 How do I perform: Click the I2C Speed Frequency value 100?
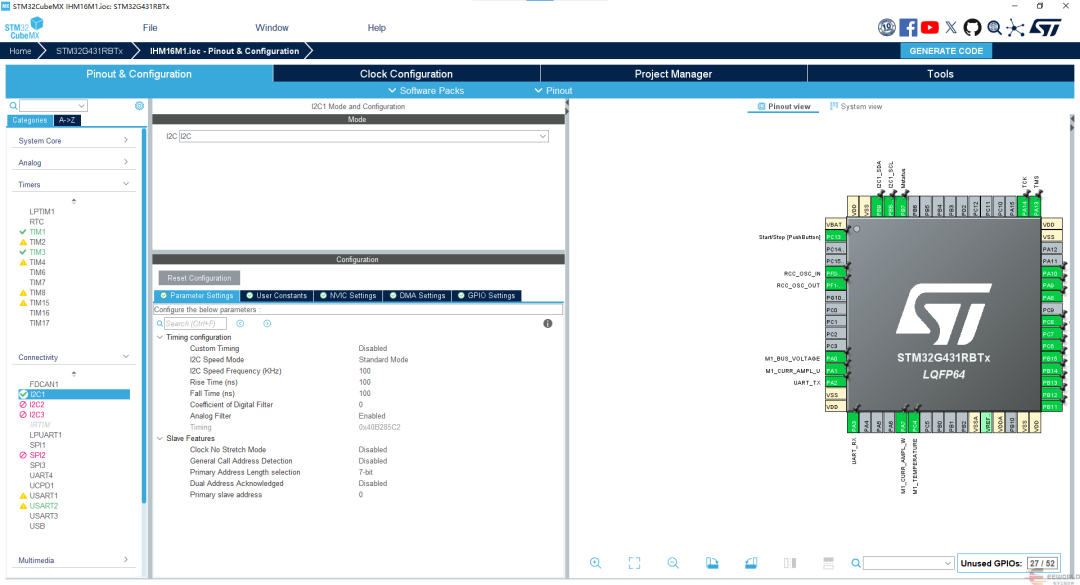coord(364,371)
